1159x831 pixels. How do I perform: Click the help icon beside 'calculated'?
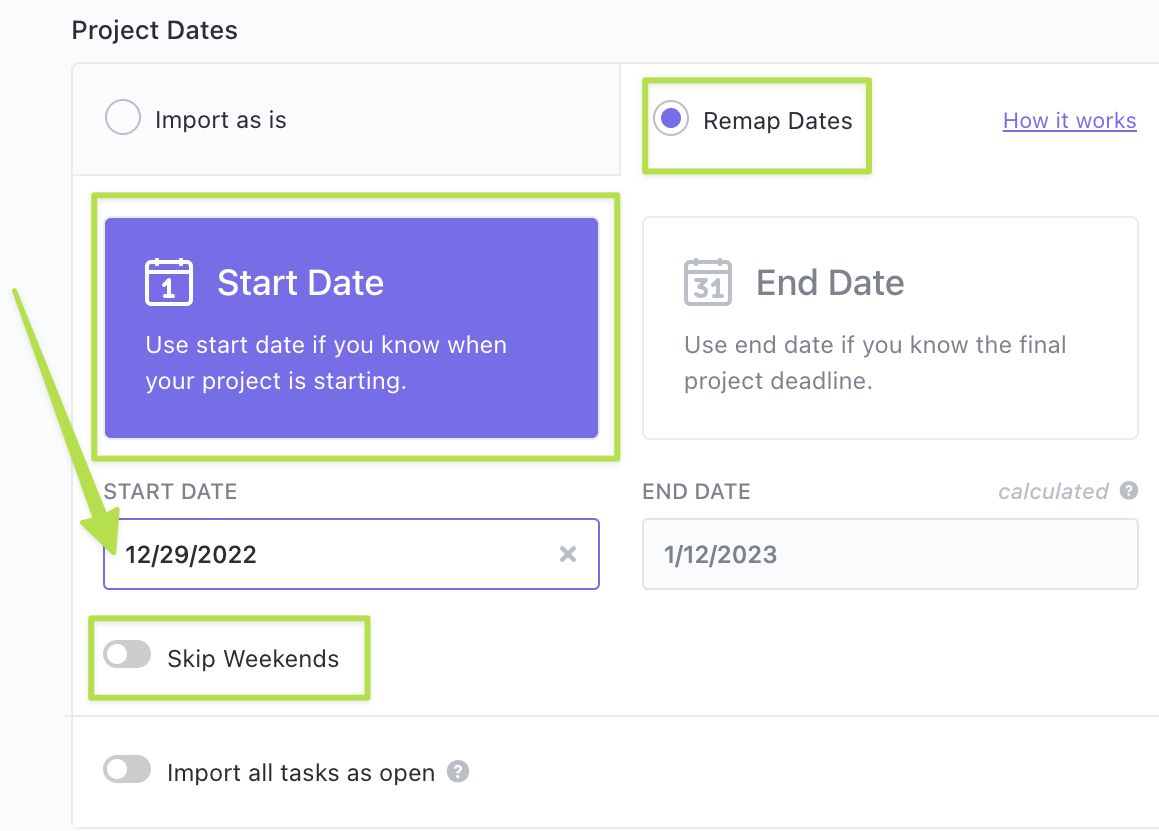coord(1129,491)
